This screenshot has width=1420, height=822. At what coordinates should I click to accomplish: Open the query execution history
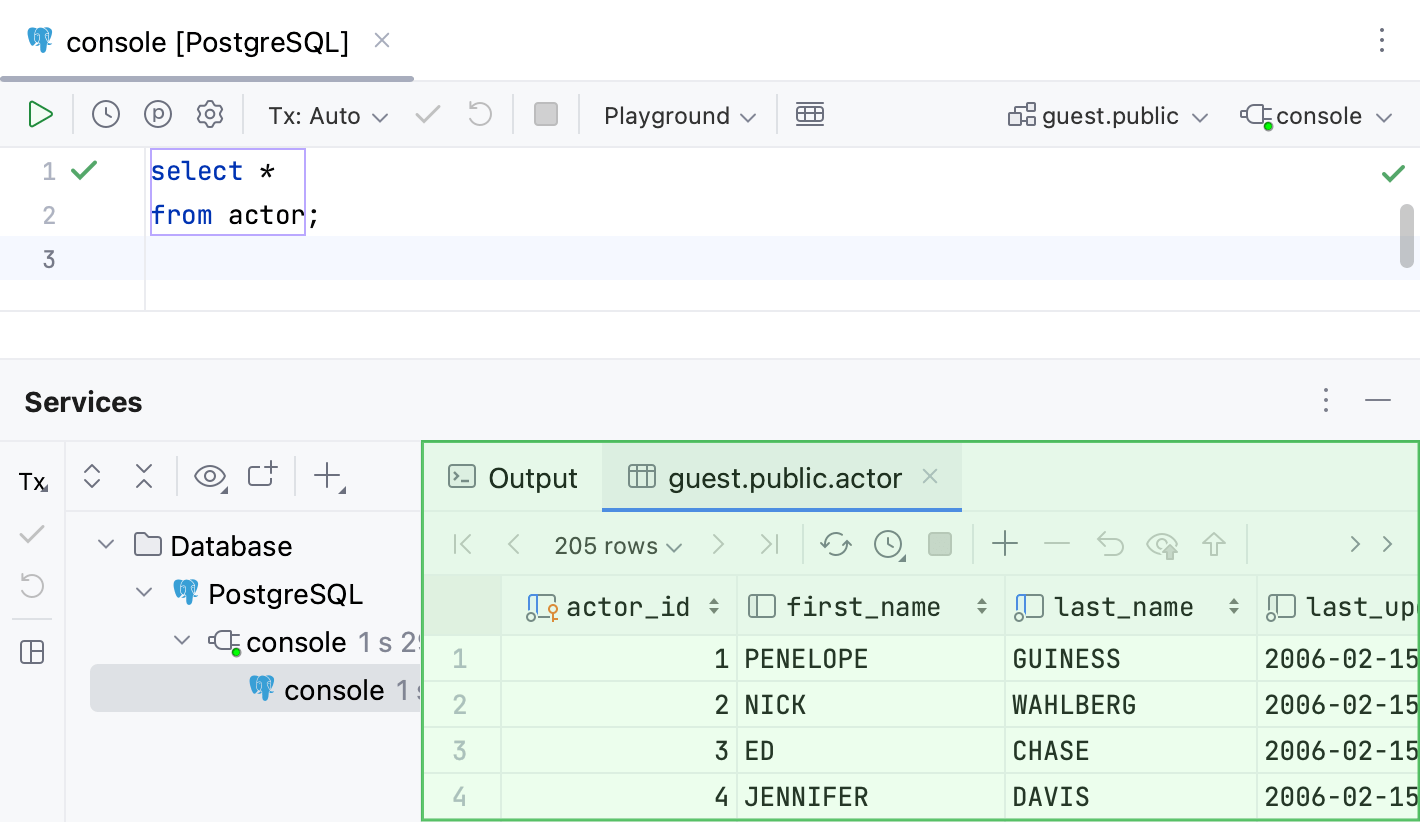(105, 114)
